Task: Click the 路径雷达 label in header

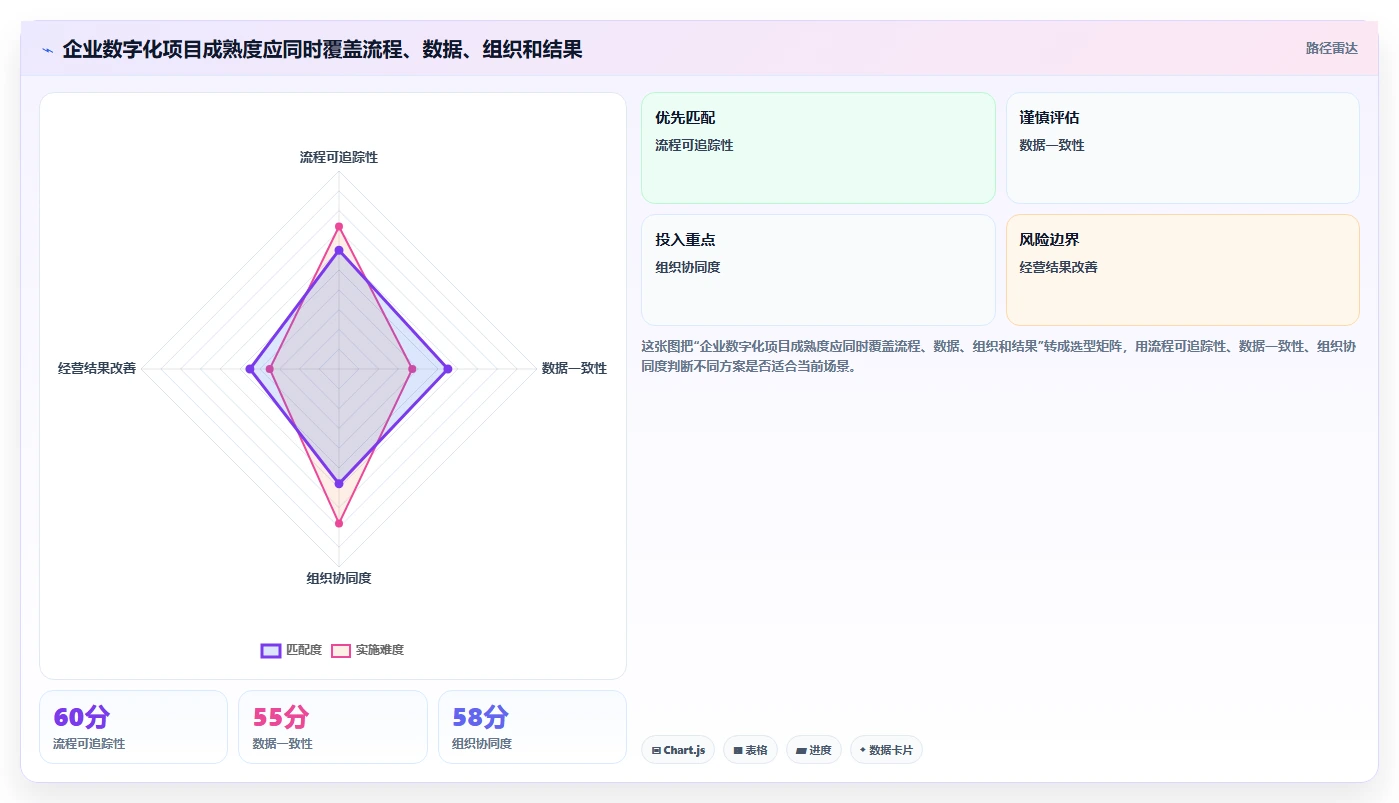Action: coord(1331,48)
